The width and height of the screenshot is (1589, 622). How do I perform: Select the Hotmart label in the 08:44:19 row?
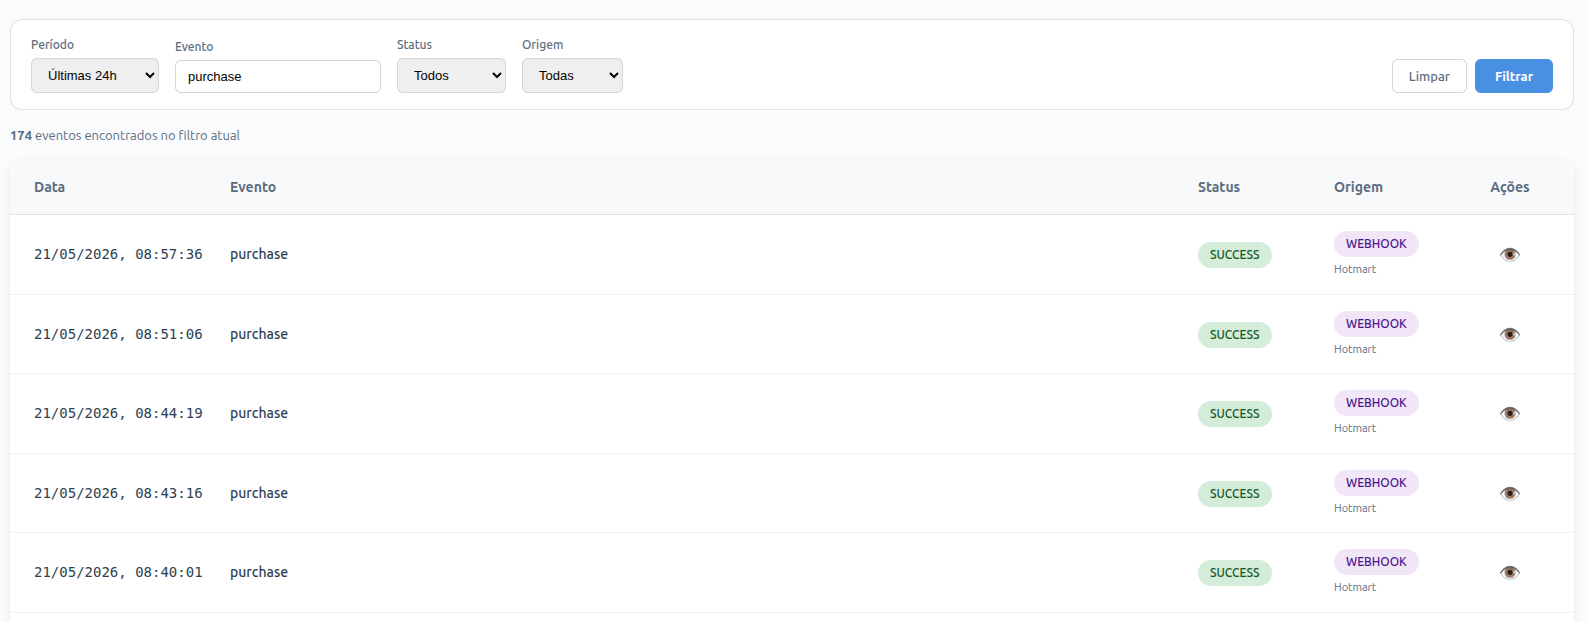(x=1355, y=428)
